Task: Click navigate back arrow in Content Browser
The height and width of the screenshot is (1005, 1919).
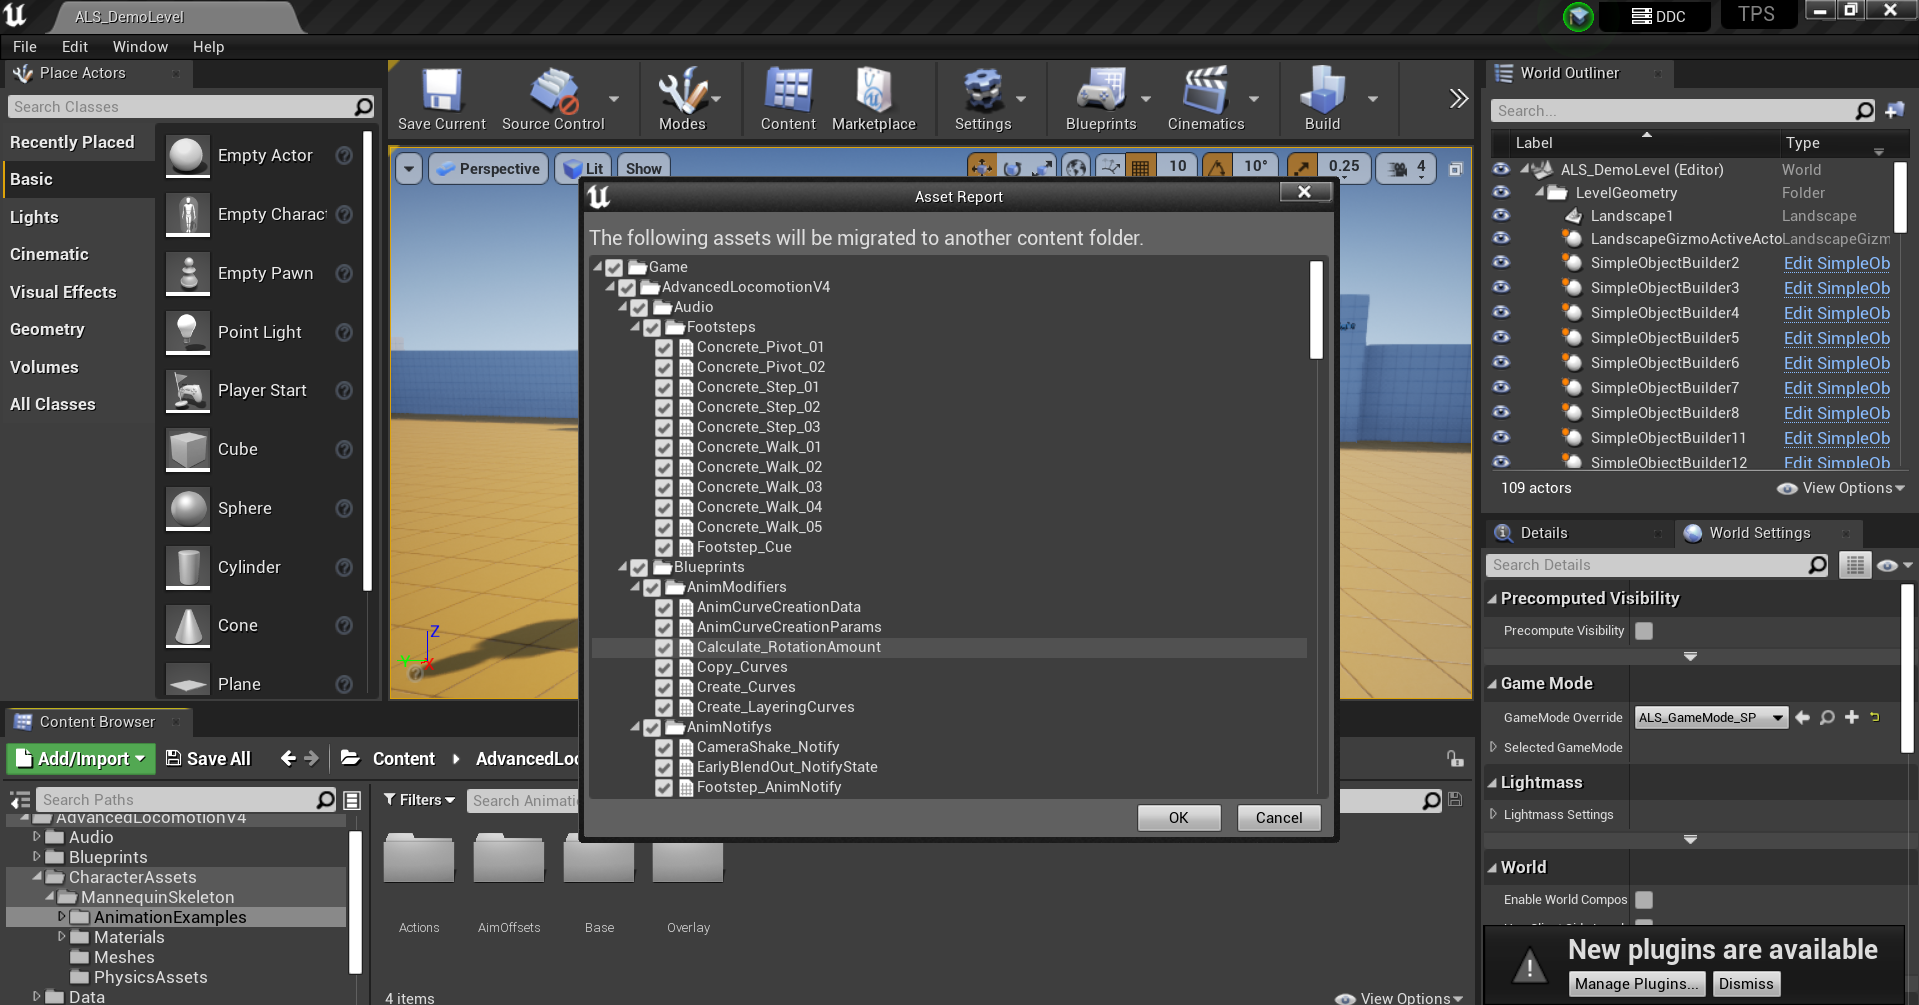Action: (288, 759)
